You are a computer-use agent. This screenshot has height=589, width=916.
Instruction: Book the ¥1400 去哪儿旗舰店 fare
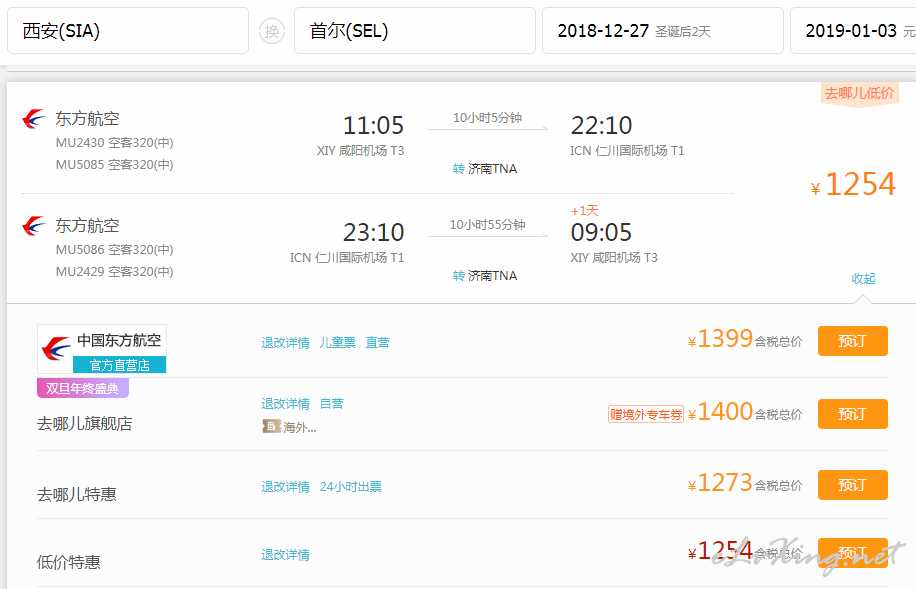click(852, 414)
